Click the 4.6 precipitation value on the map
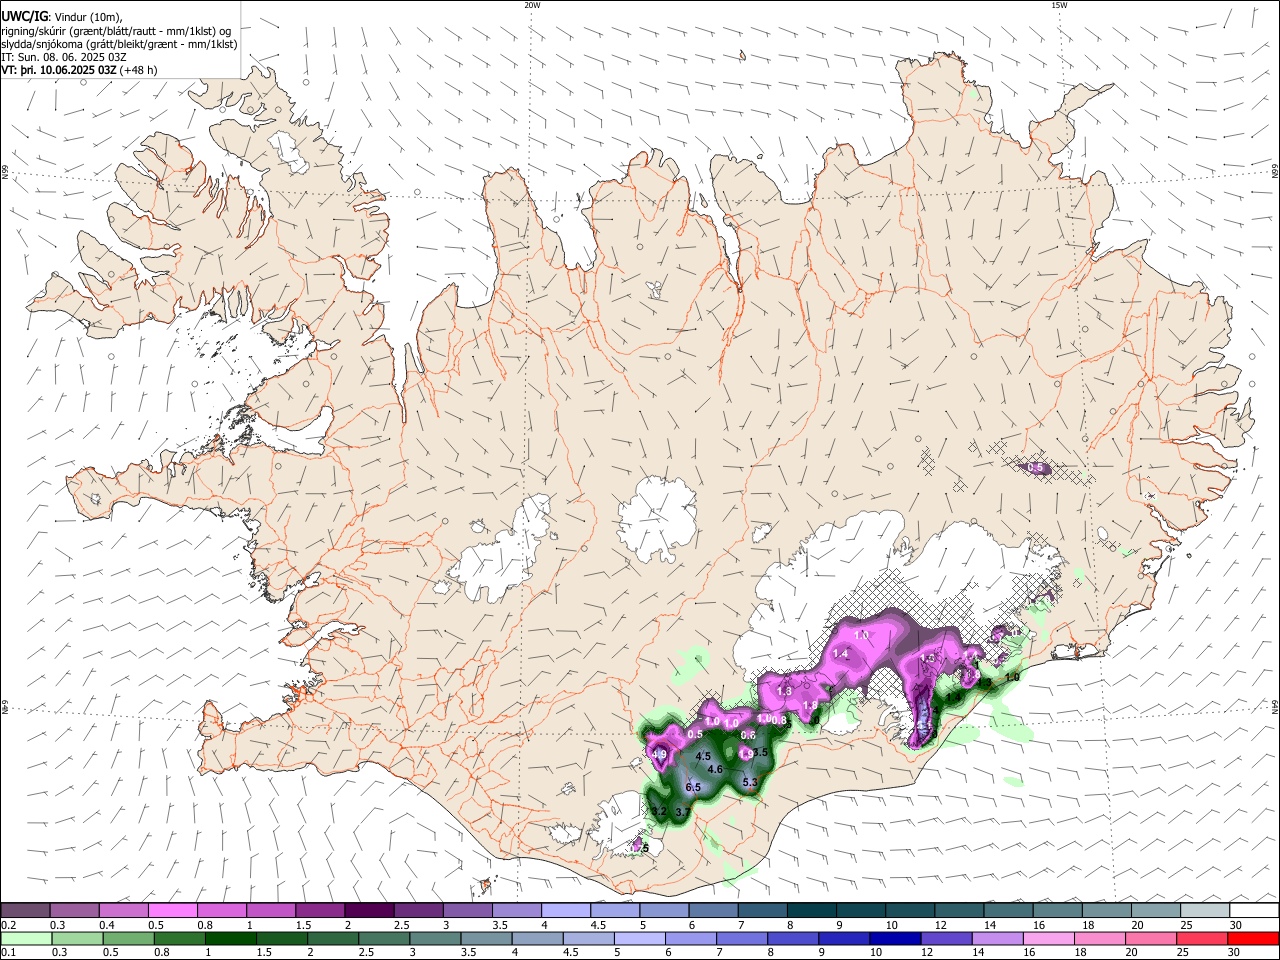This screenshot has height=960, width=1280. point(715,769)
